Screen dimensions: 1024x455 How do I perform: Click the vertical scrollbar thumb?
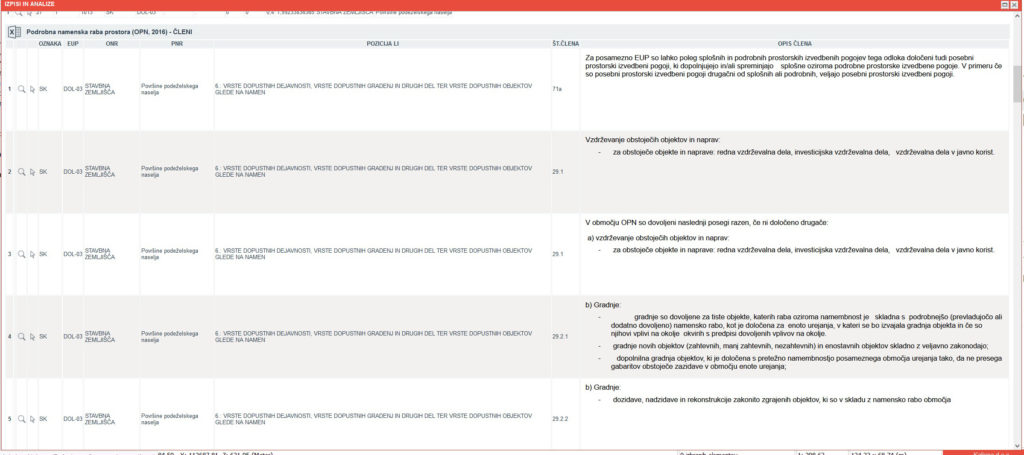click(x=1017, y=85)
